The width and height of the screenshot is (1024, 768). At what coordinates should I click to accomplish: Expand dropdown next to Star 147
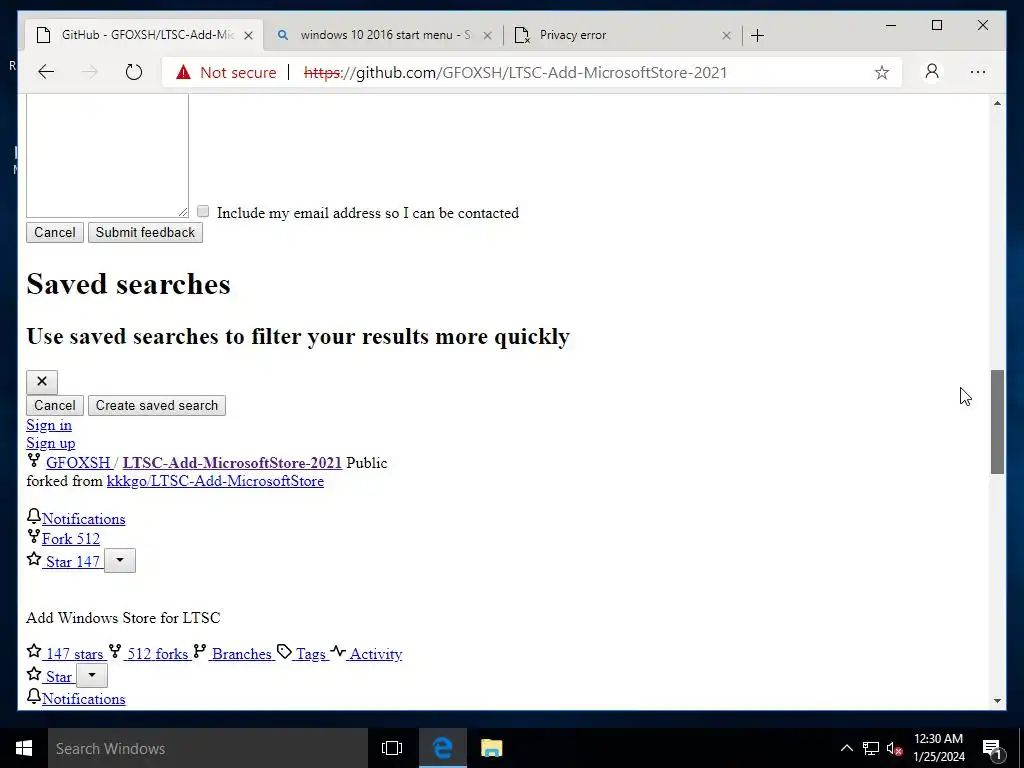click(120, 560)
